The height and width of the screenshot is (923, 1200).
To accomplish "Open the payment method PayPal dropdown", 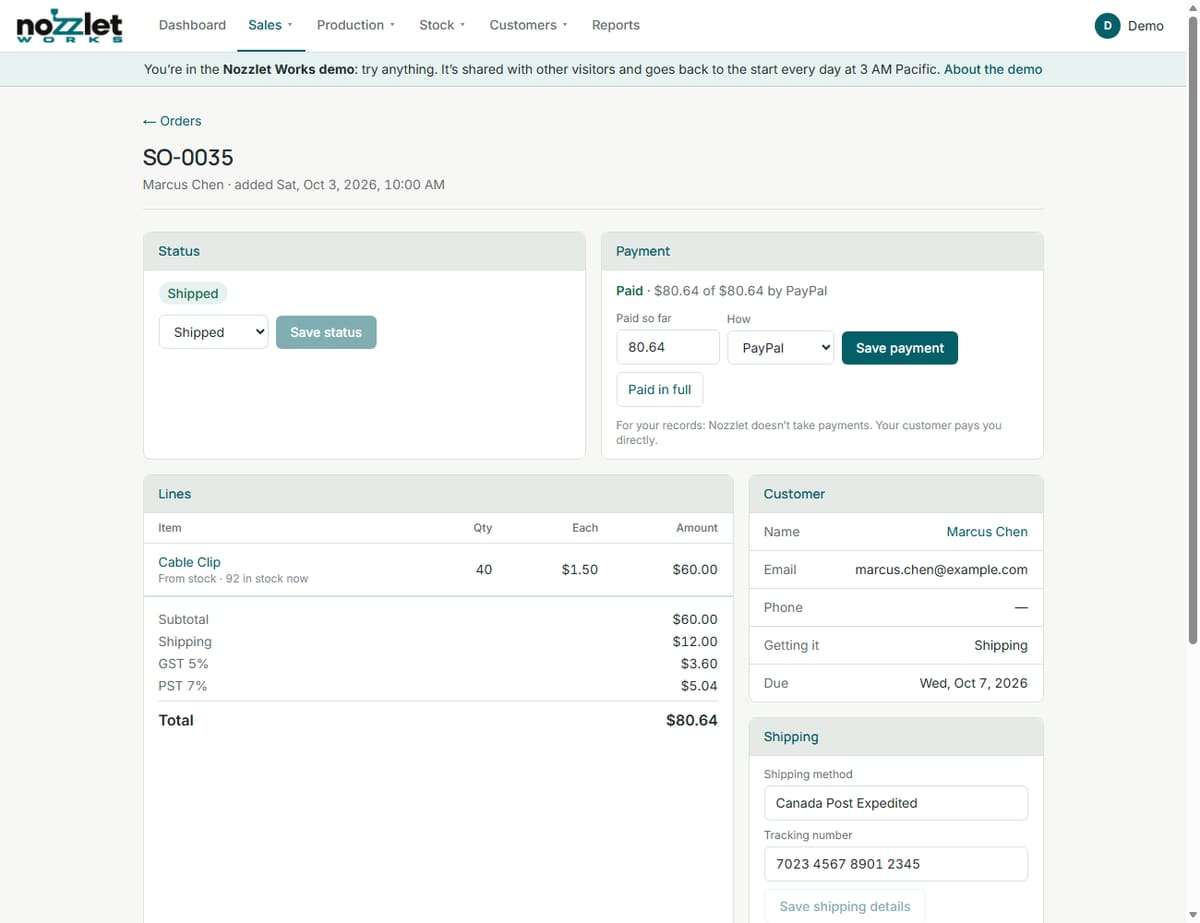I will tap(781, 347).
